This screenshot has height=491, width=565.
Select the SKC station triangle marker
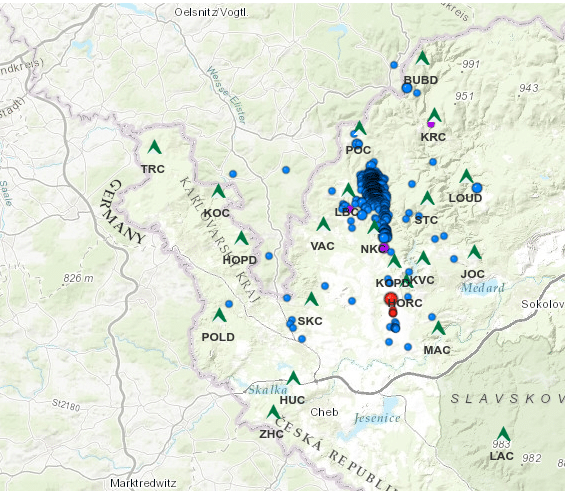[311, 299]
